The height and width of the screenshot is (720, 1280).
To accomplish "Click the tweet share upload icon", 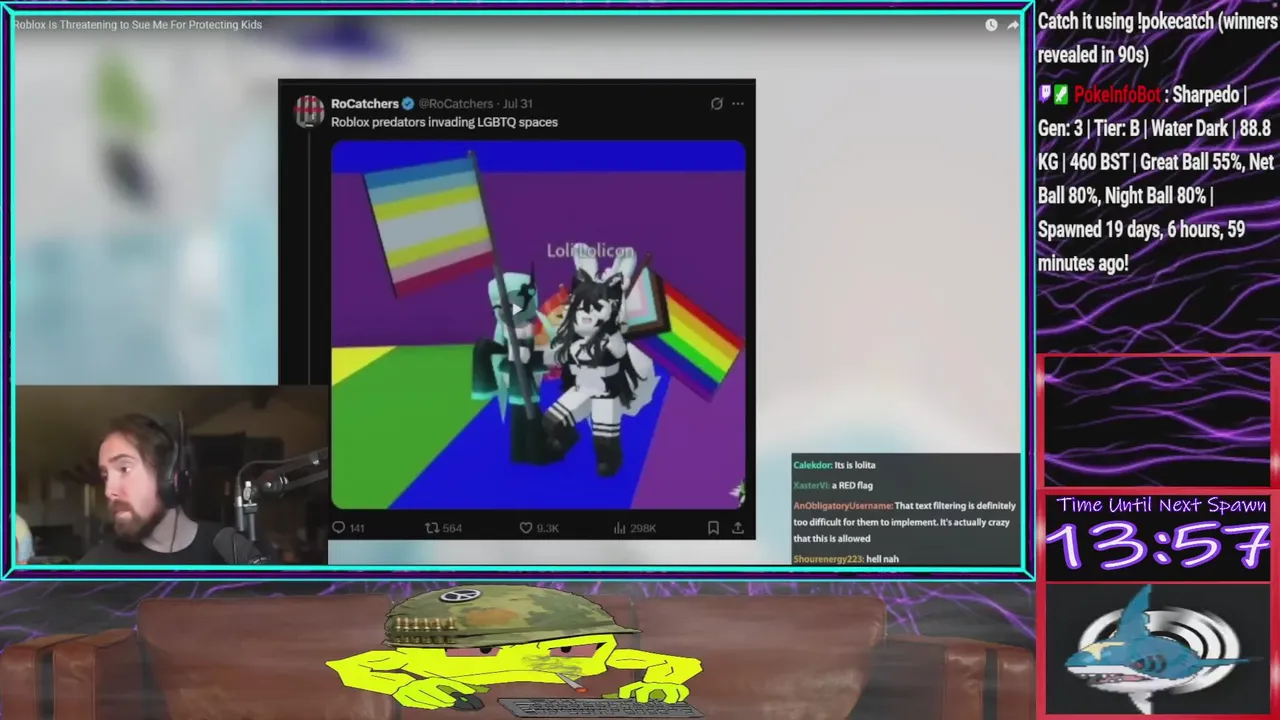I will pos(738,528).
